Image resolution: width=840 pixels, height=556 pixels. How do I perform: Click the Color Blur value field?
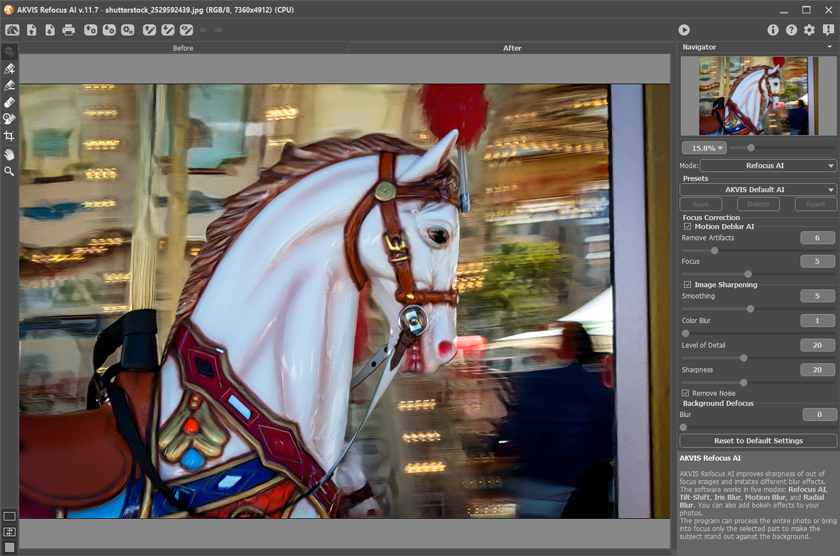tap(817, 320)
